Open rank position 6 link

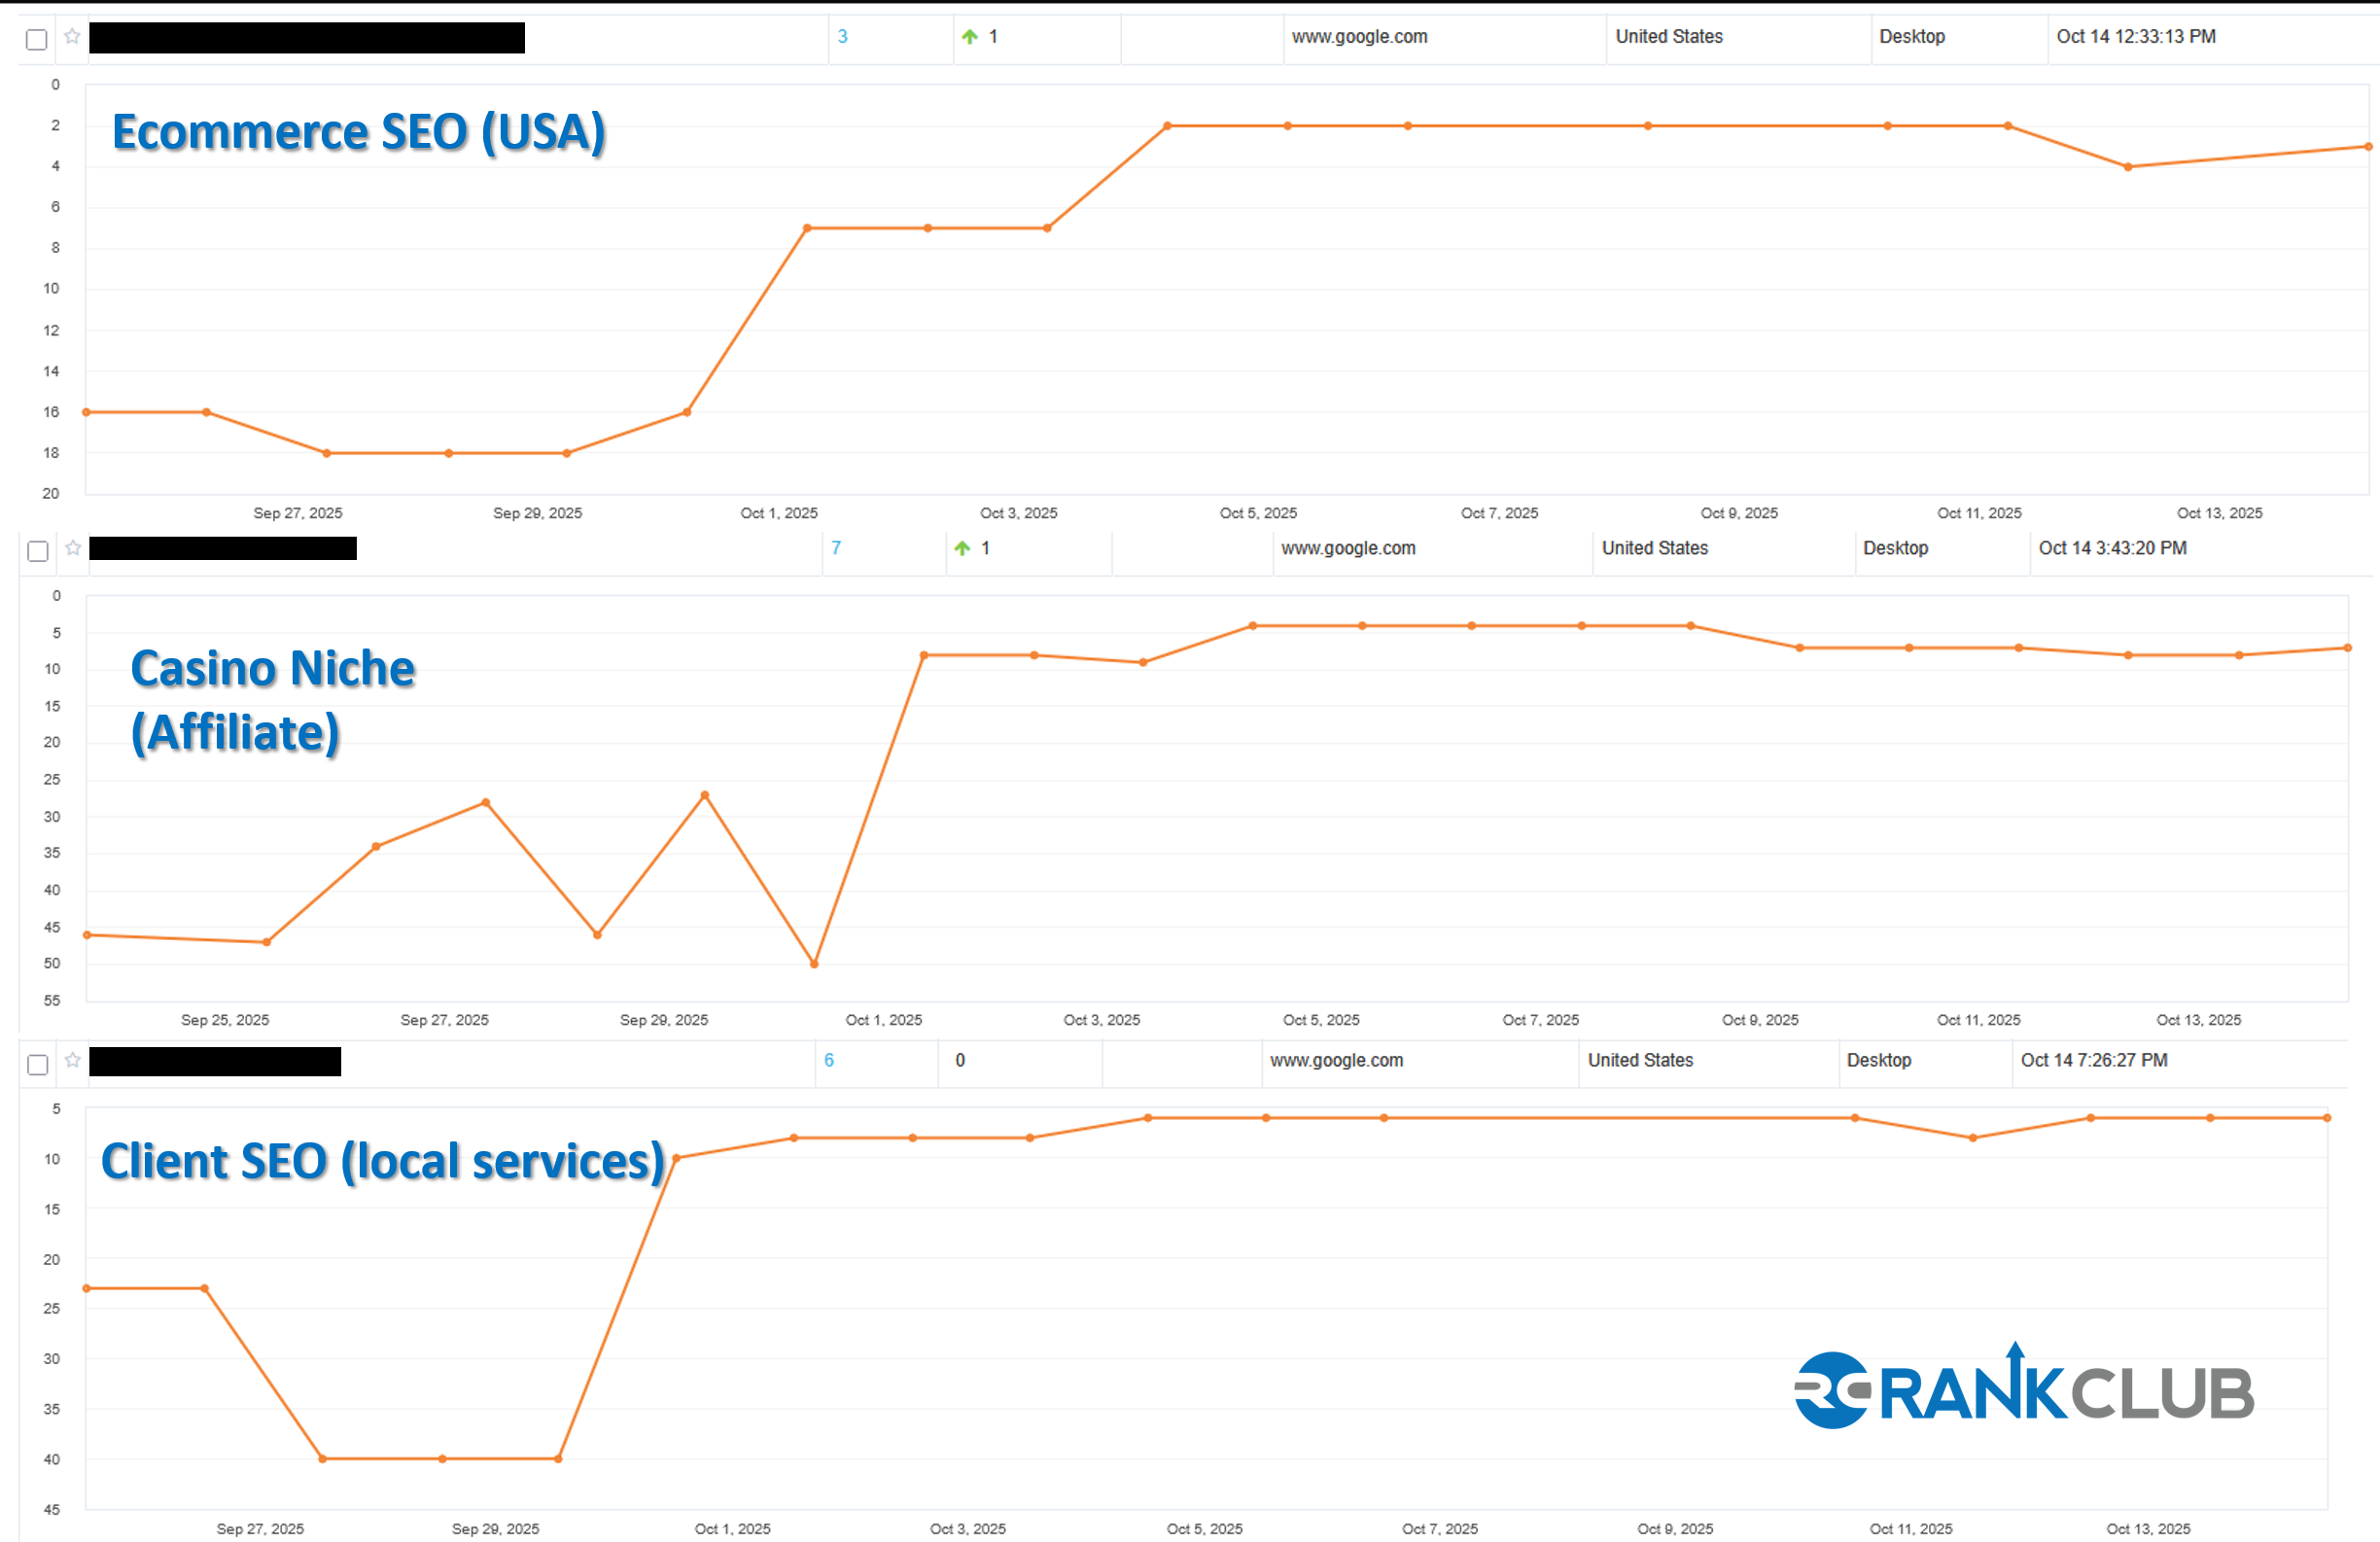[829, 1060]
